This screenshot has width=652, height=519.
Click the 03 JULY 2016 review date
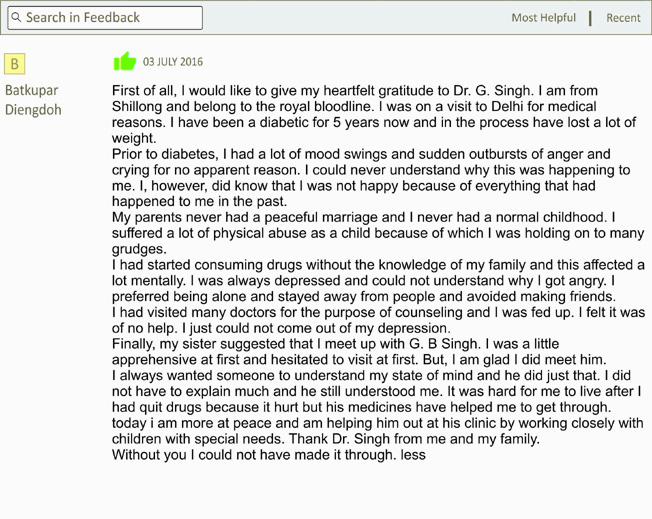click(173, 62)
